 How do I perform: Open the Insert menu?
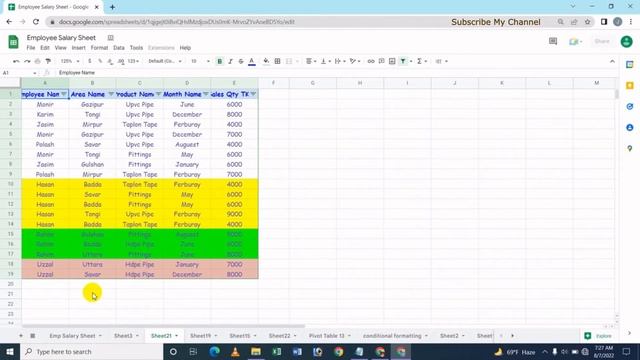(x=78, y=48)
